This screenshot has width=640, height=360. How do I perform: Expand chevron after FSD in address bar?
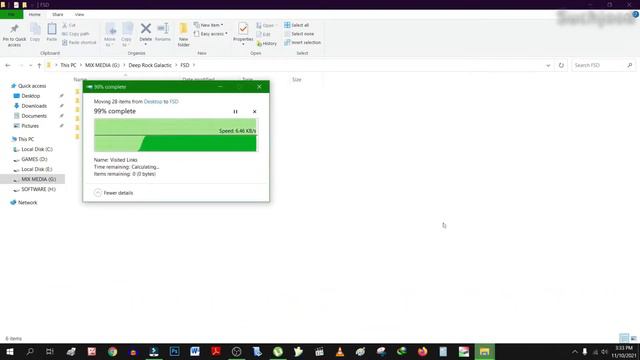click(194, 65)
